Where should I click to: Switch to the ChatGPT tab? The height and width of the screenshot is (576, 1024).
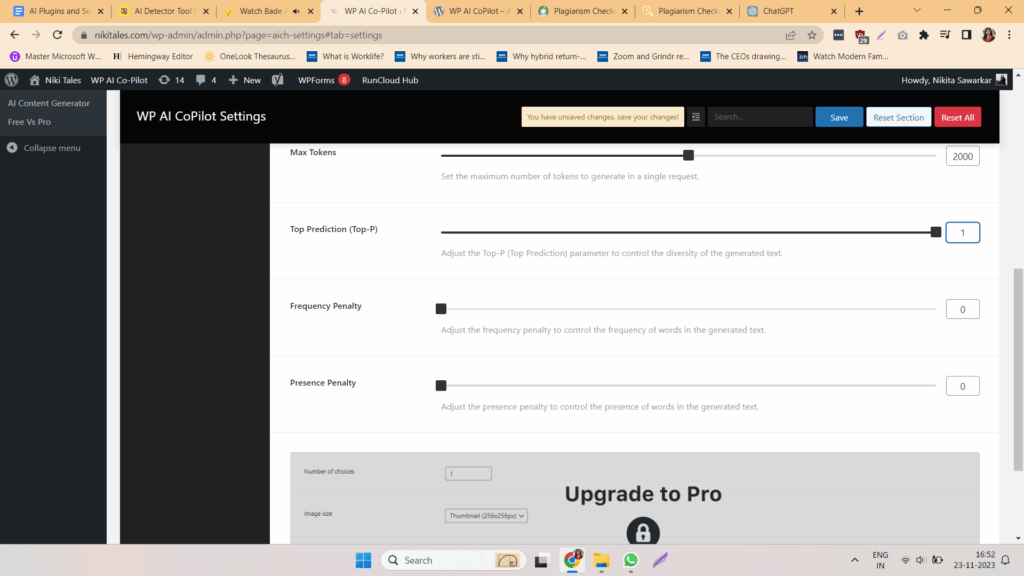[x=792, y=11]
